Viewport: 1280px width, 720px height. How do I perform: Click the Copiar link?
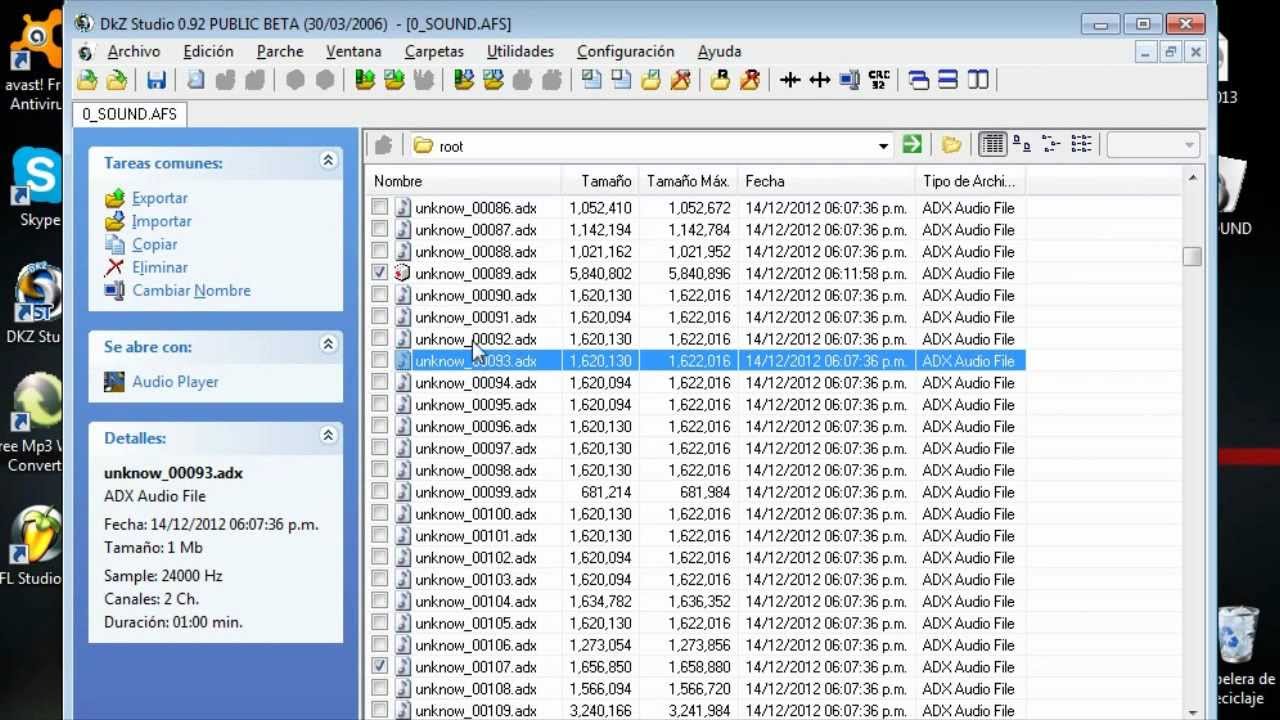coord(155,244)
